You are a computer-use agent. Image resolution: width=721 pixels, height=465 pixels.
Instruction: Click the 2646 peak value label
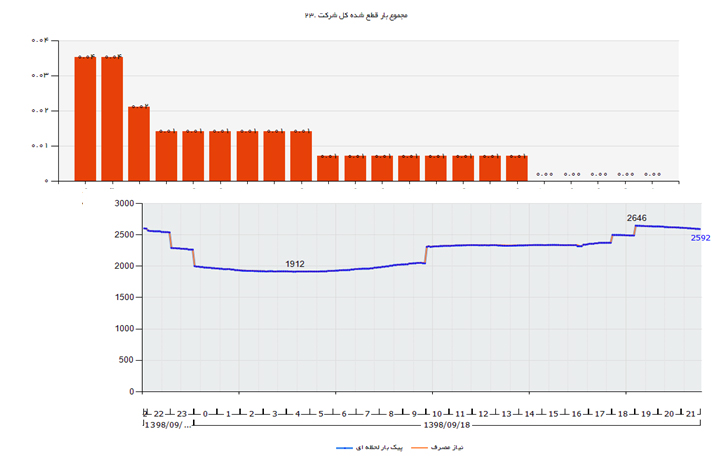click(x=637, y=217)
